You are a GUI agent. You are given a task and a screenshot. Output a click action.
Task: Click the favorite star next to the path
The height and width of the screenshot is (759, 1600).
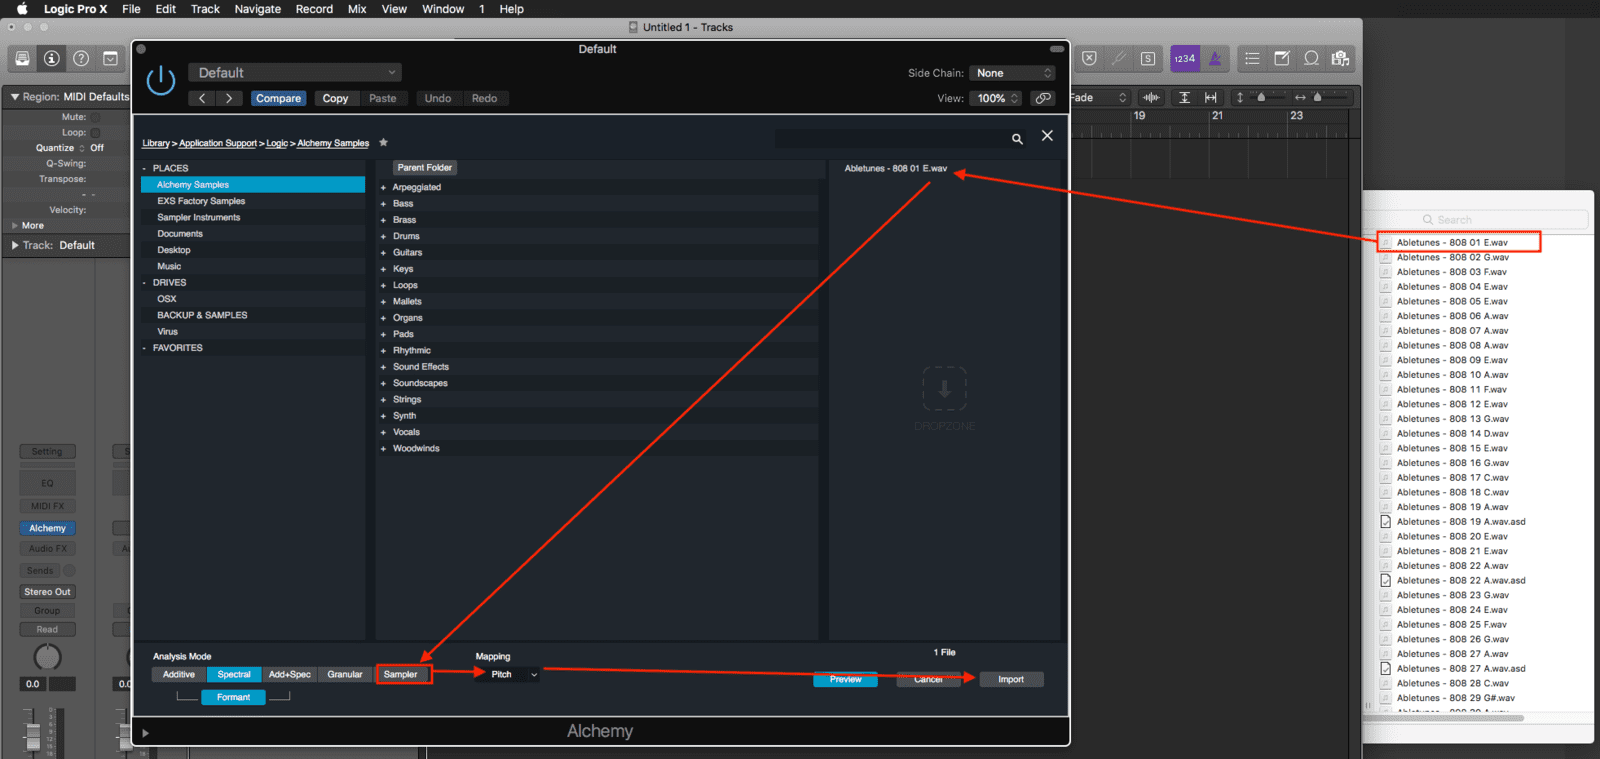coord(383,143)
